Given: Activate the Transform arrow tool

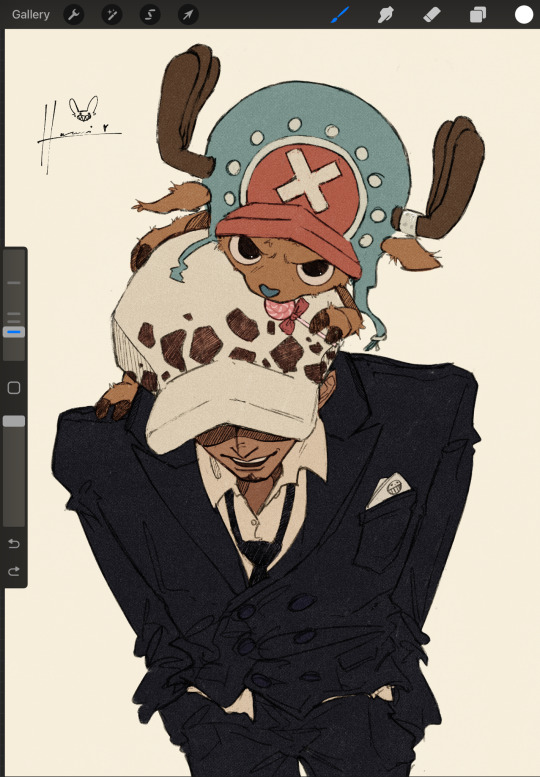Looking at the screenshot, I should [188, 14].
